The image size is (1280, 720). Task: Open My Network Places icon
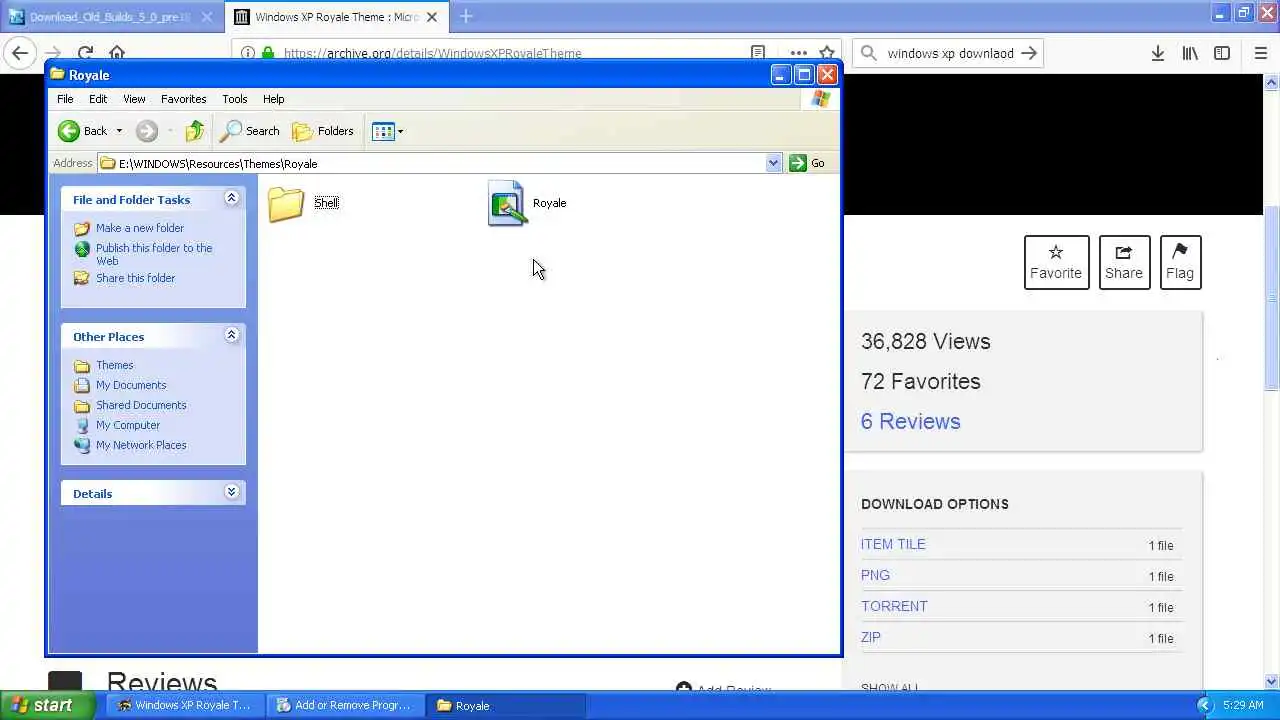point(82,445)
